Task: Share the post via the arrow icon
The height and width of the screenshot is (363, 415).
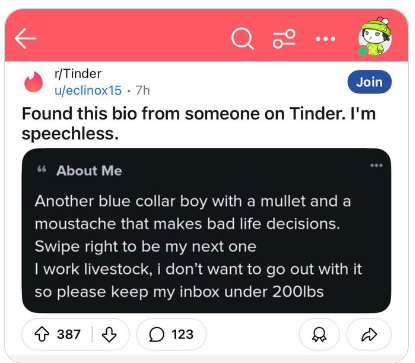Action: tap(369, 334)
